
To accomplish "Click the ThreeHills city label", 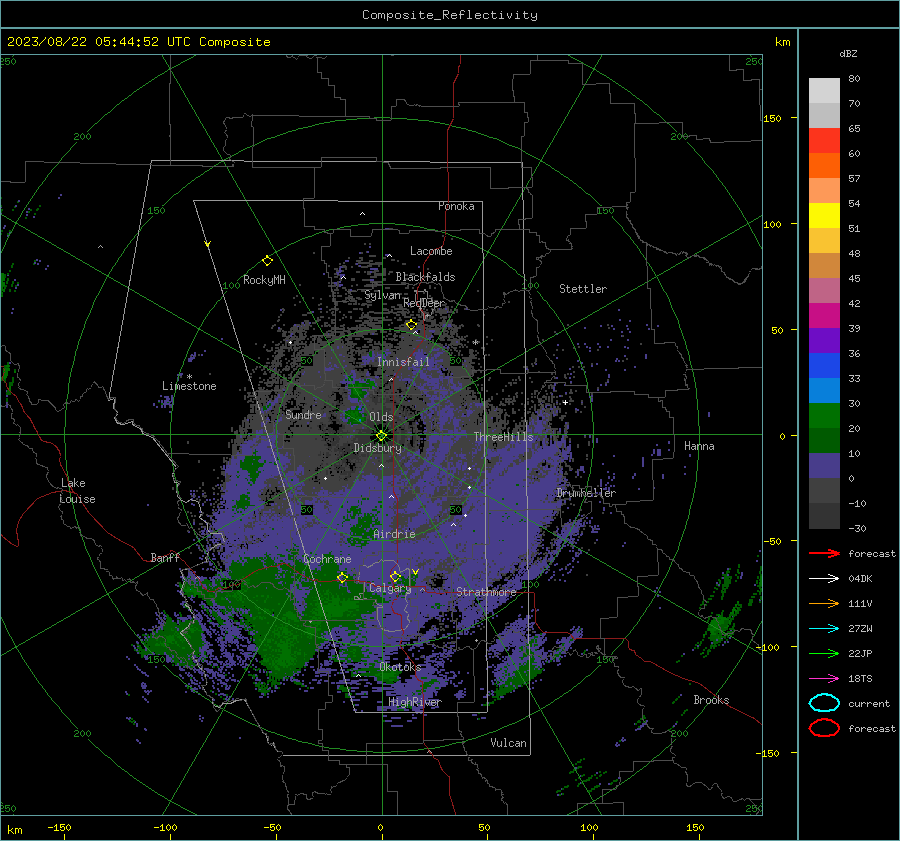I will click(503, 437).
